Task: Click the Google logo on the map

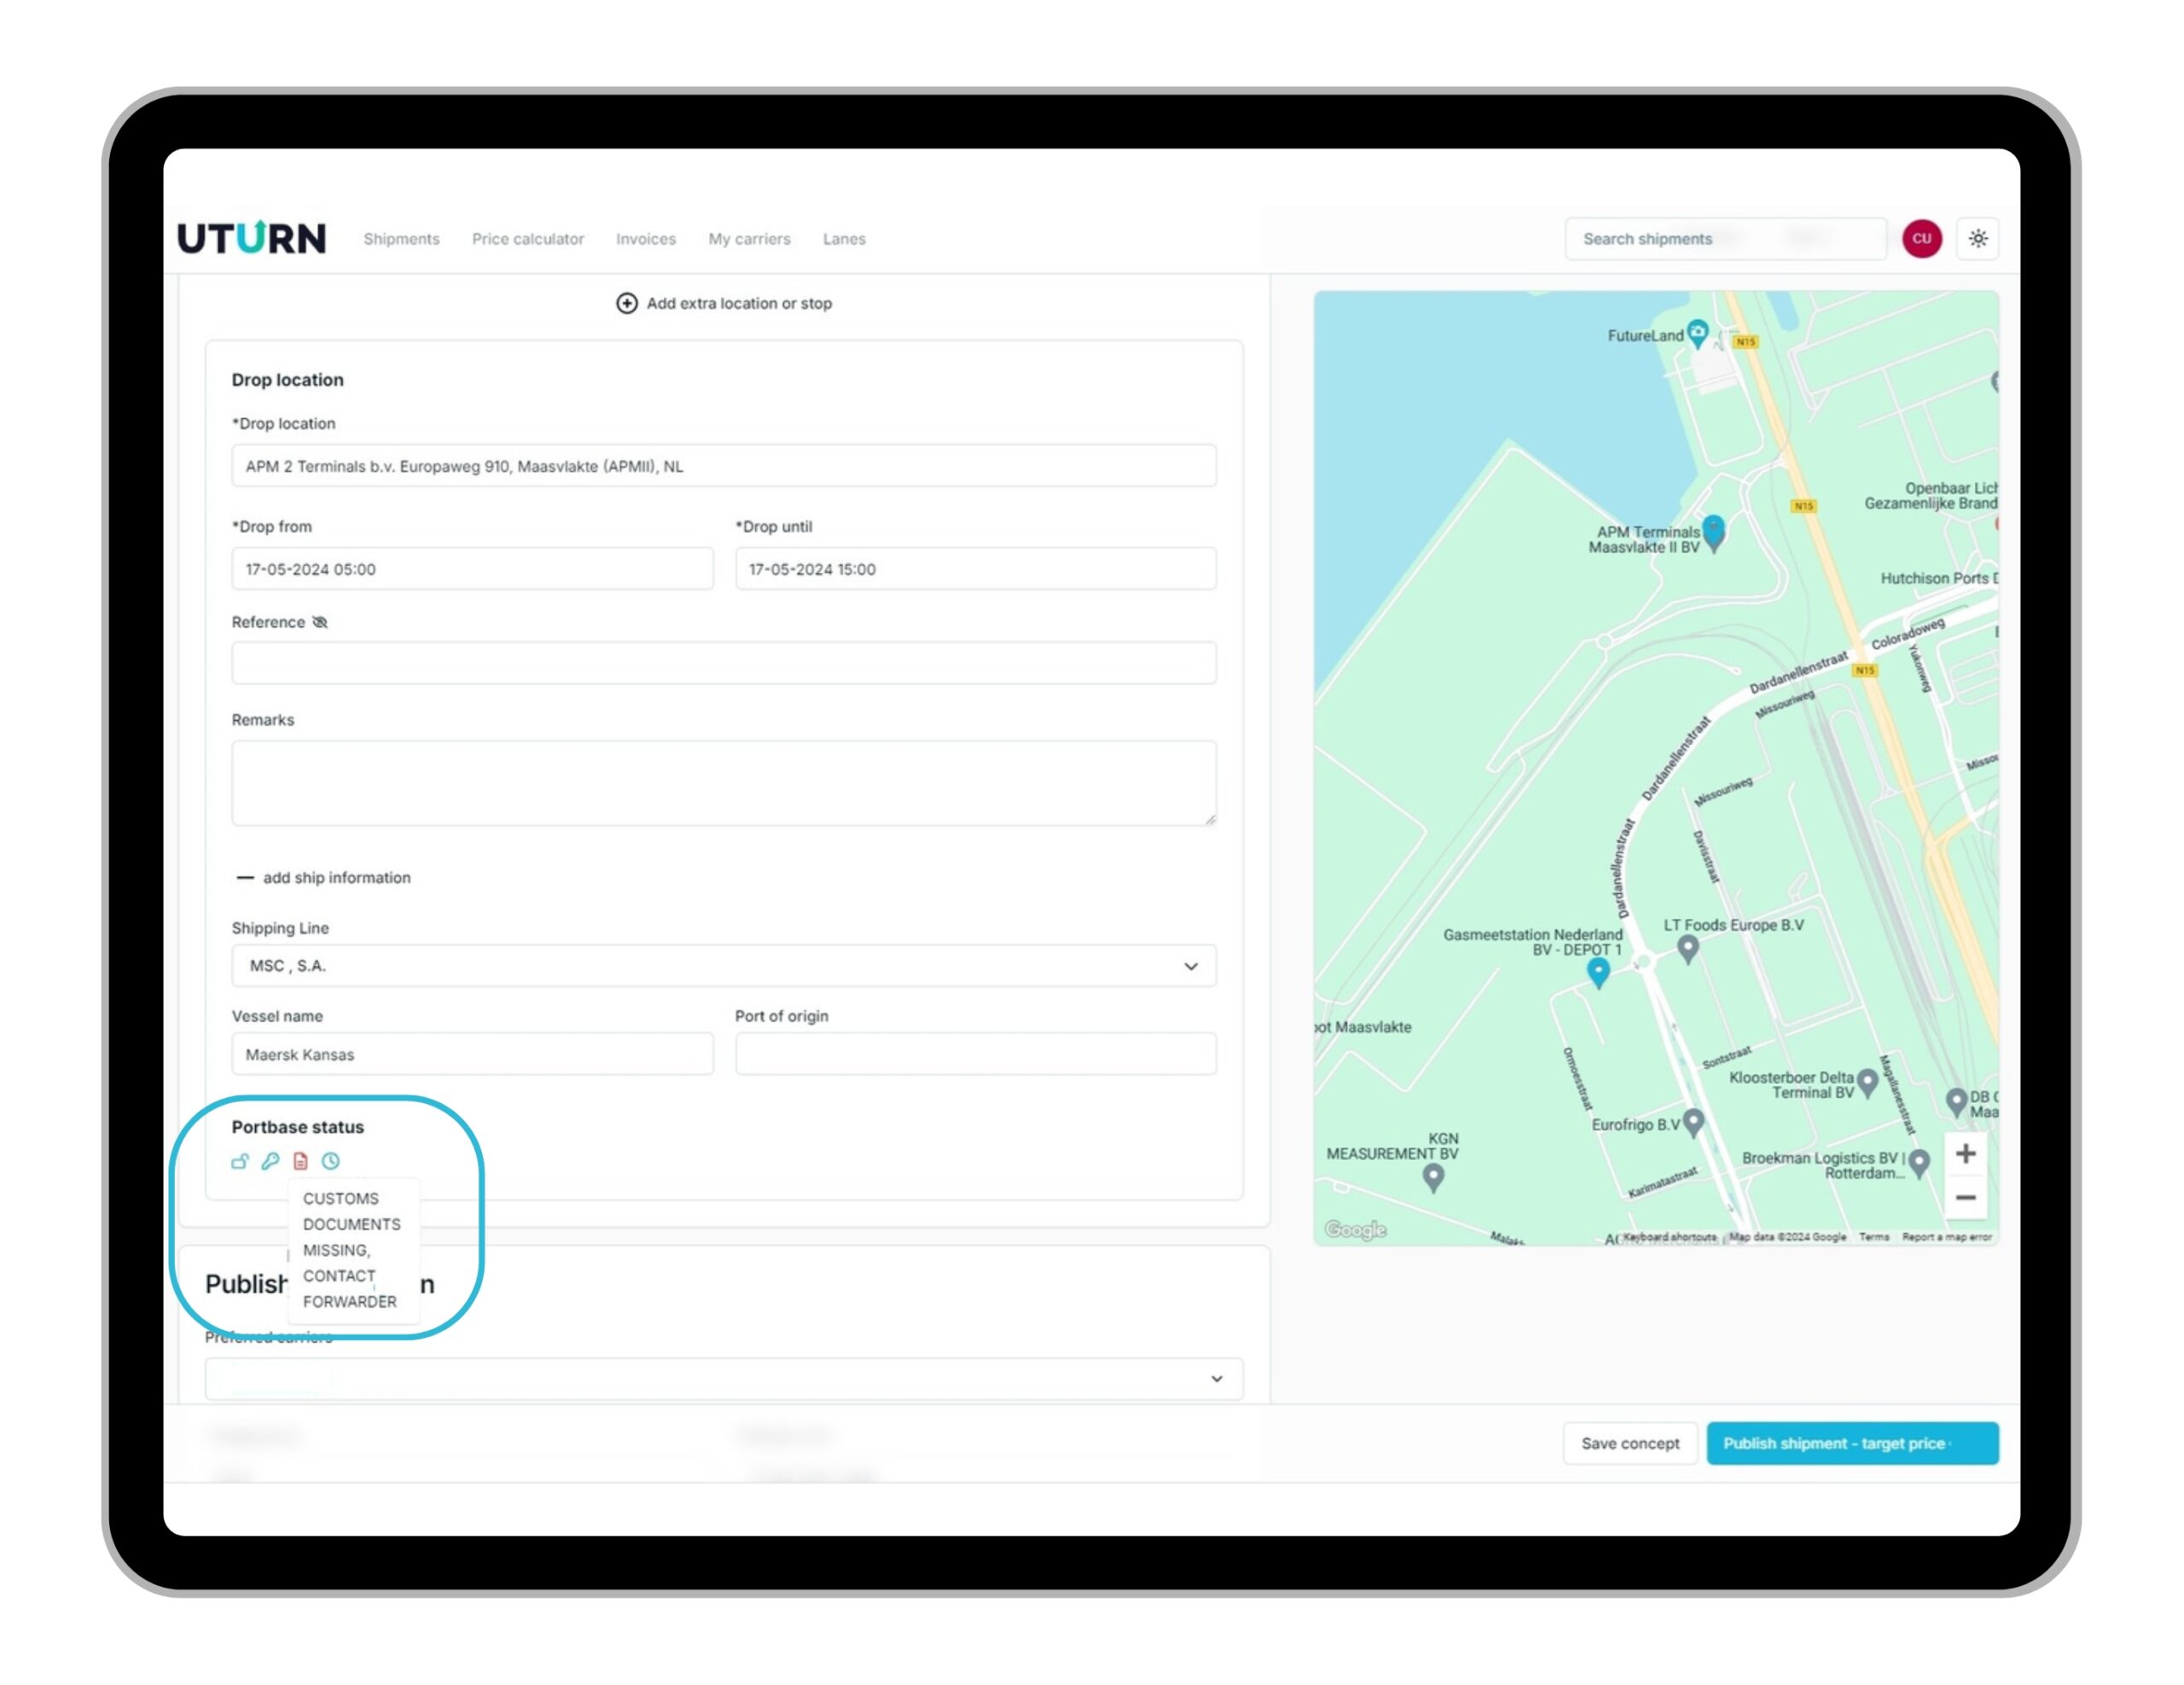Action: click(1355, 1229)
